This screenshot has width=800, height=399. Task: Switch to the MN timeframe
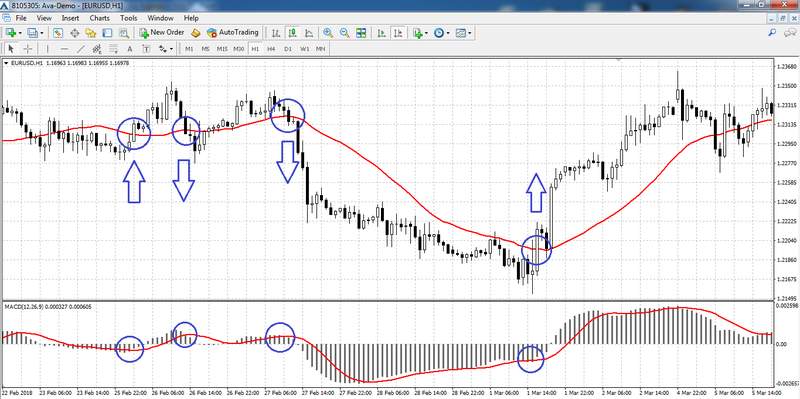[320, 49]
